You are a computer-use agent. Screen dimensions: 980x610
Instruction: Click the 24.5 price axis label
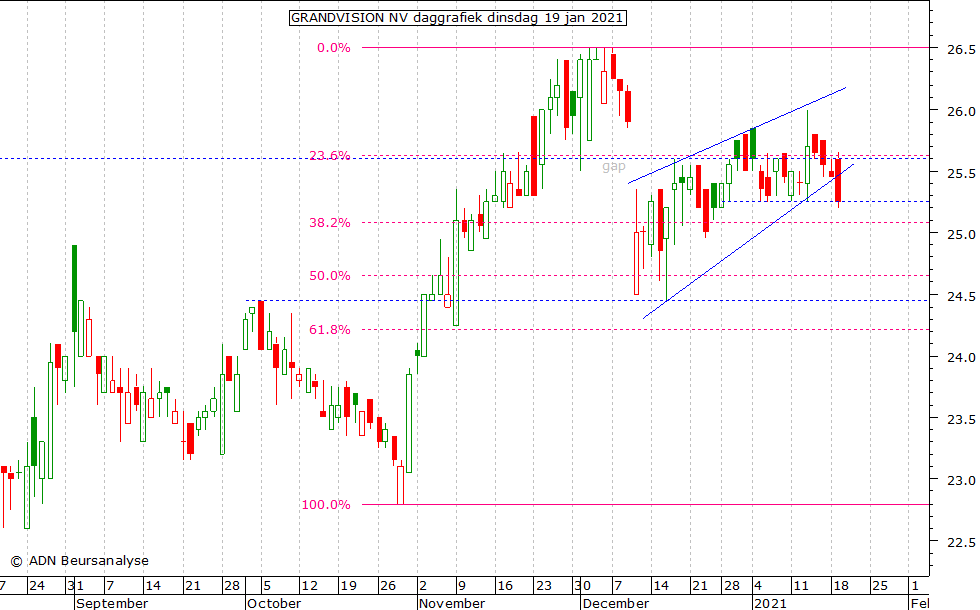tap(961, 297)
